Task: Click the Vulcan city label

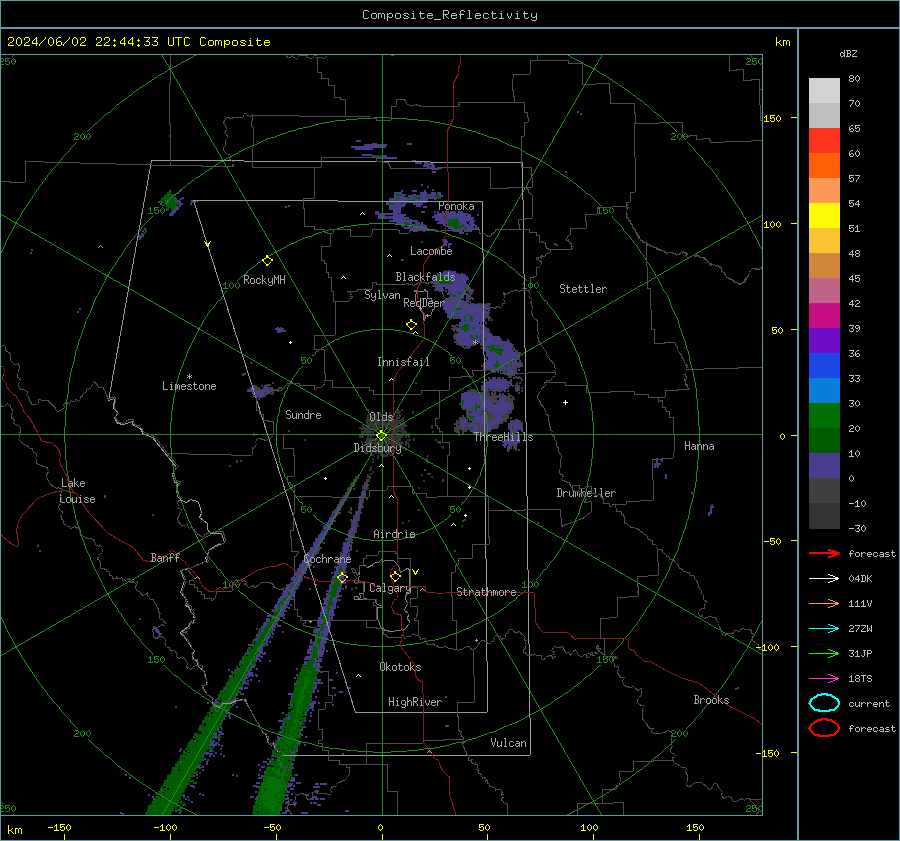Action: tap(508, 743)
